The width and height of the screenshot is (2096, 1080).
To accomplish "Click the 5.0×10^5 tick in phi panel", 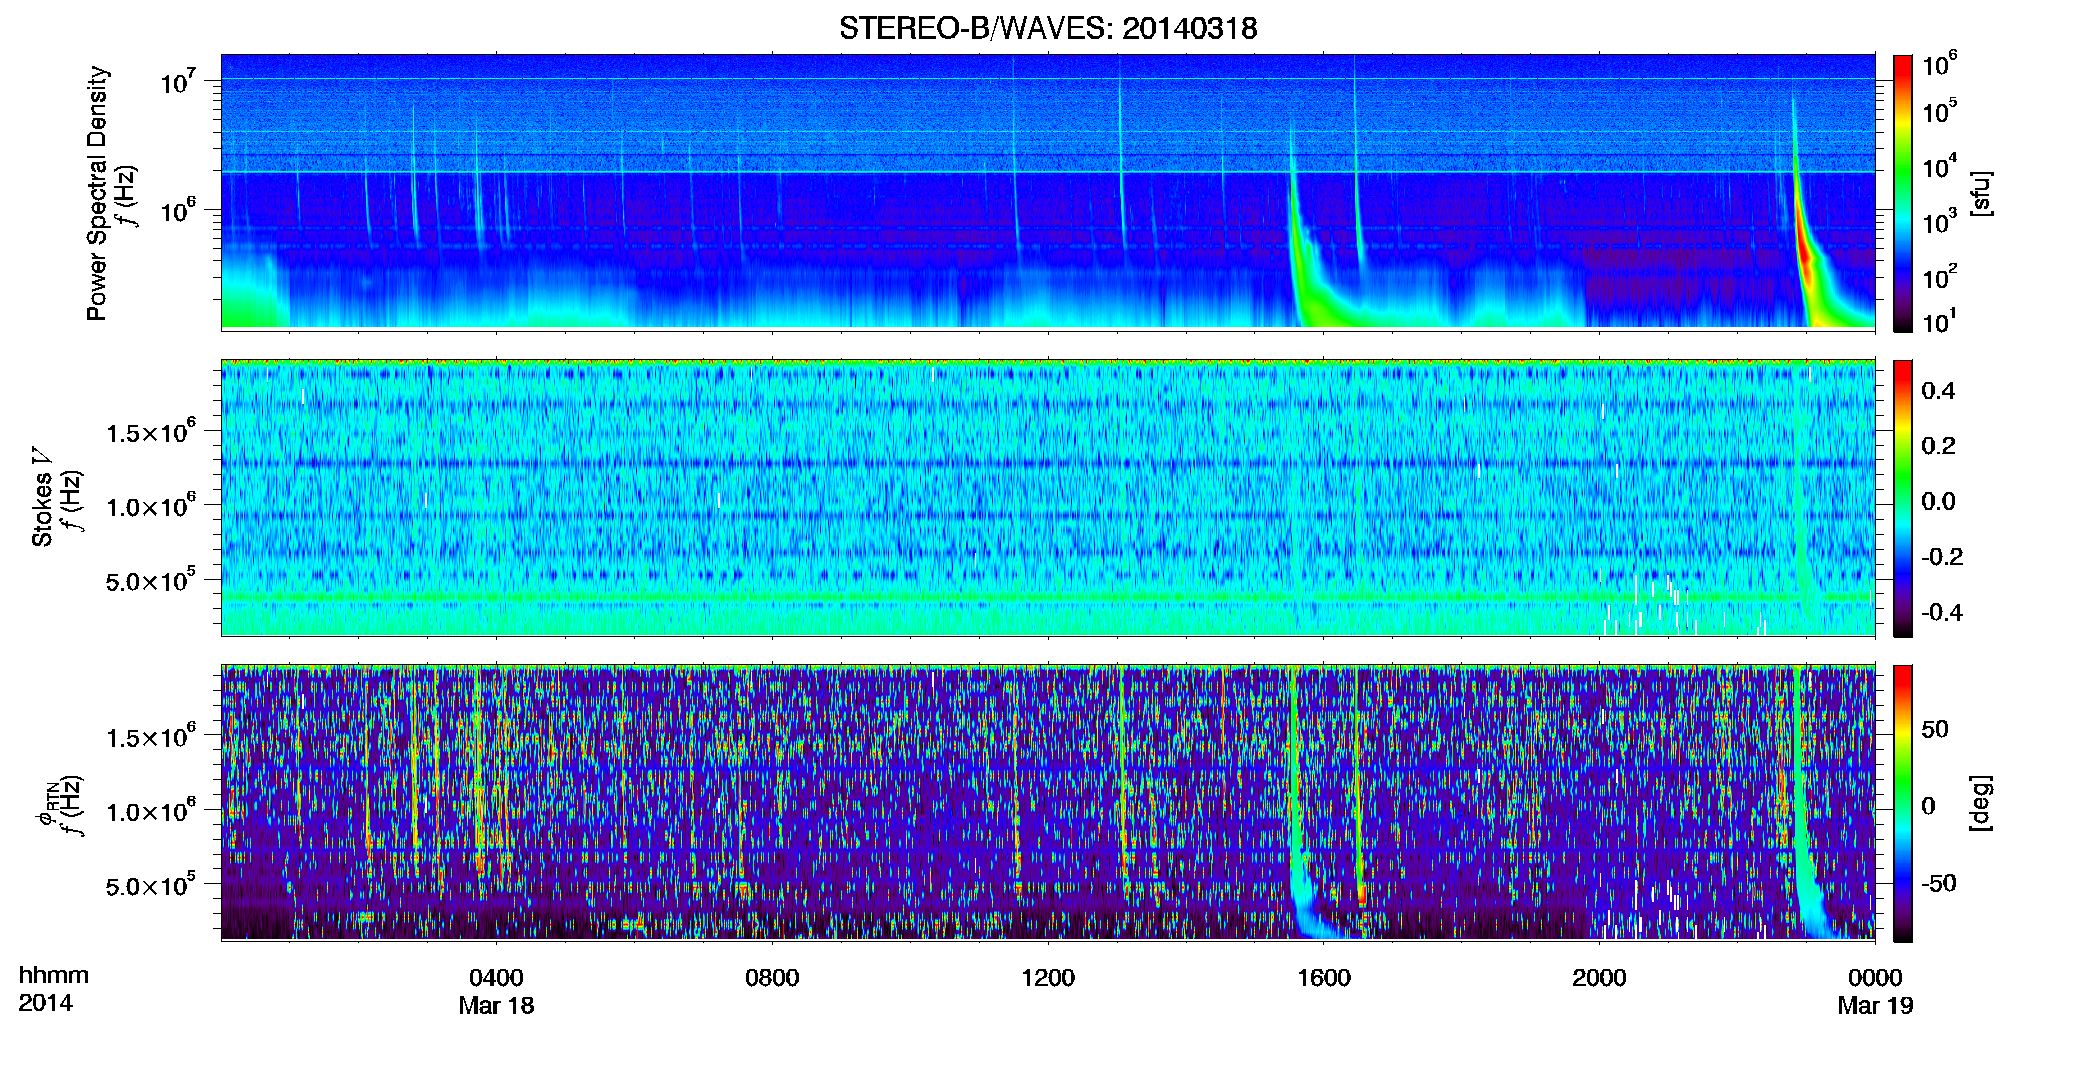I will pyautogui.click(x=151, y=886).
